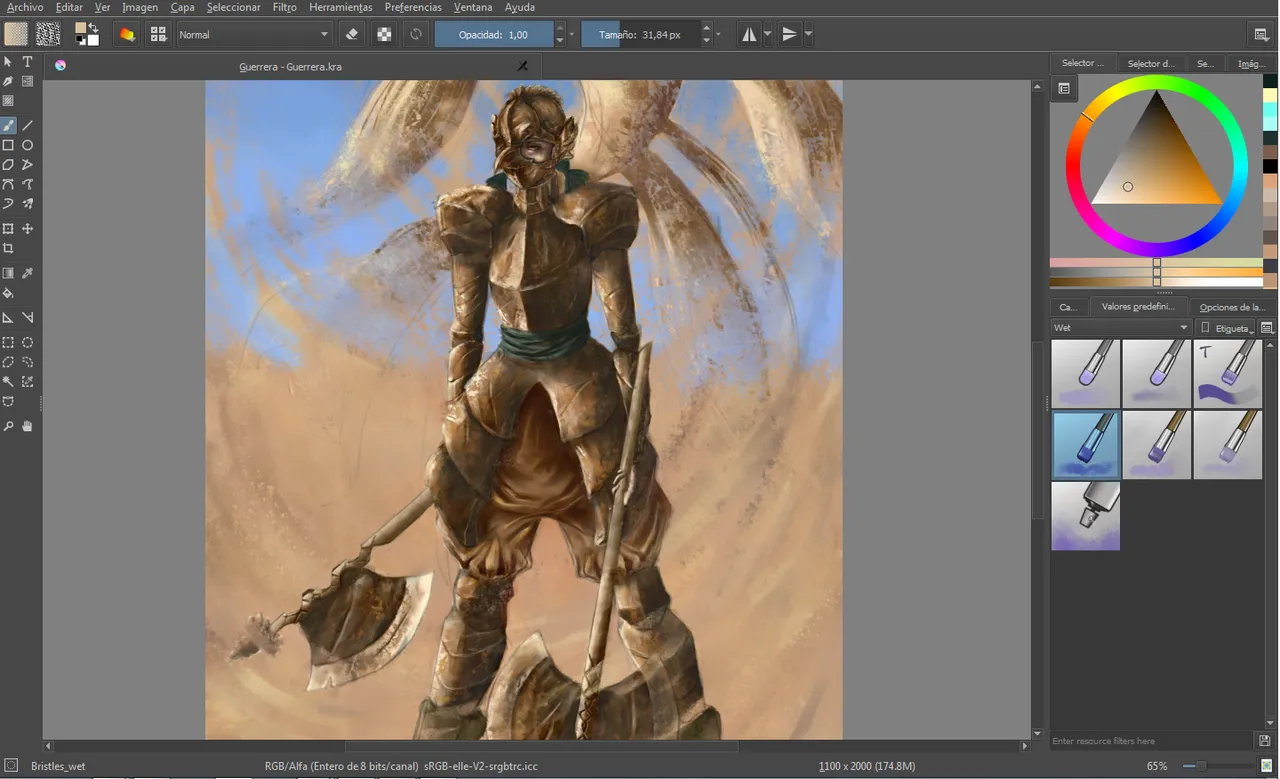
Task: Select the Color Picker eyedropper tool
Action: click(x=28, y=273)
